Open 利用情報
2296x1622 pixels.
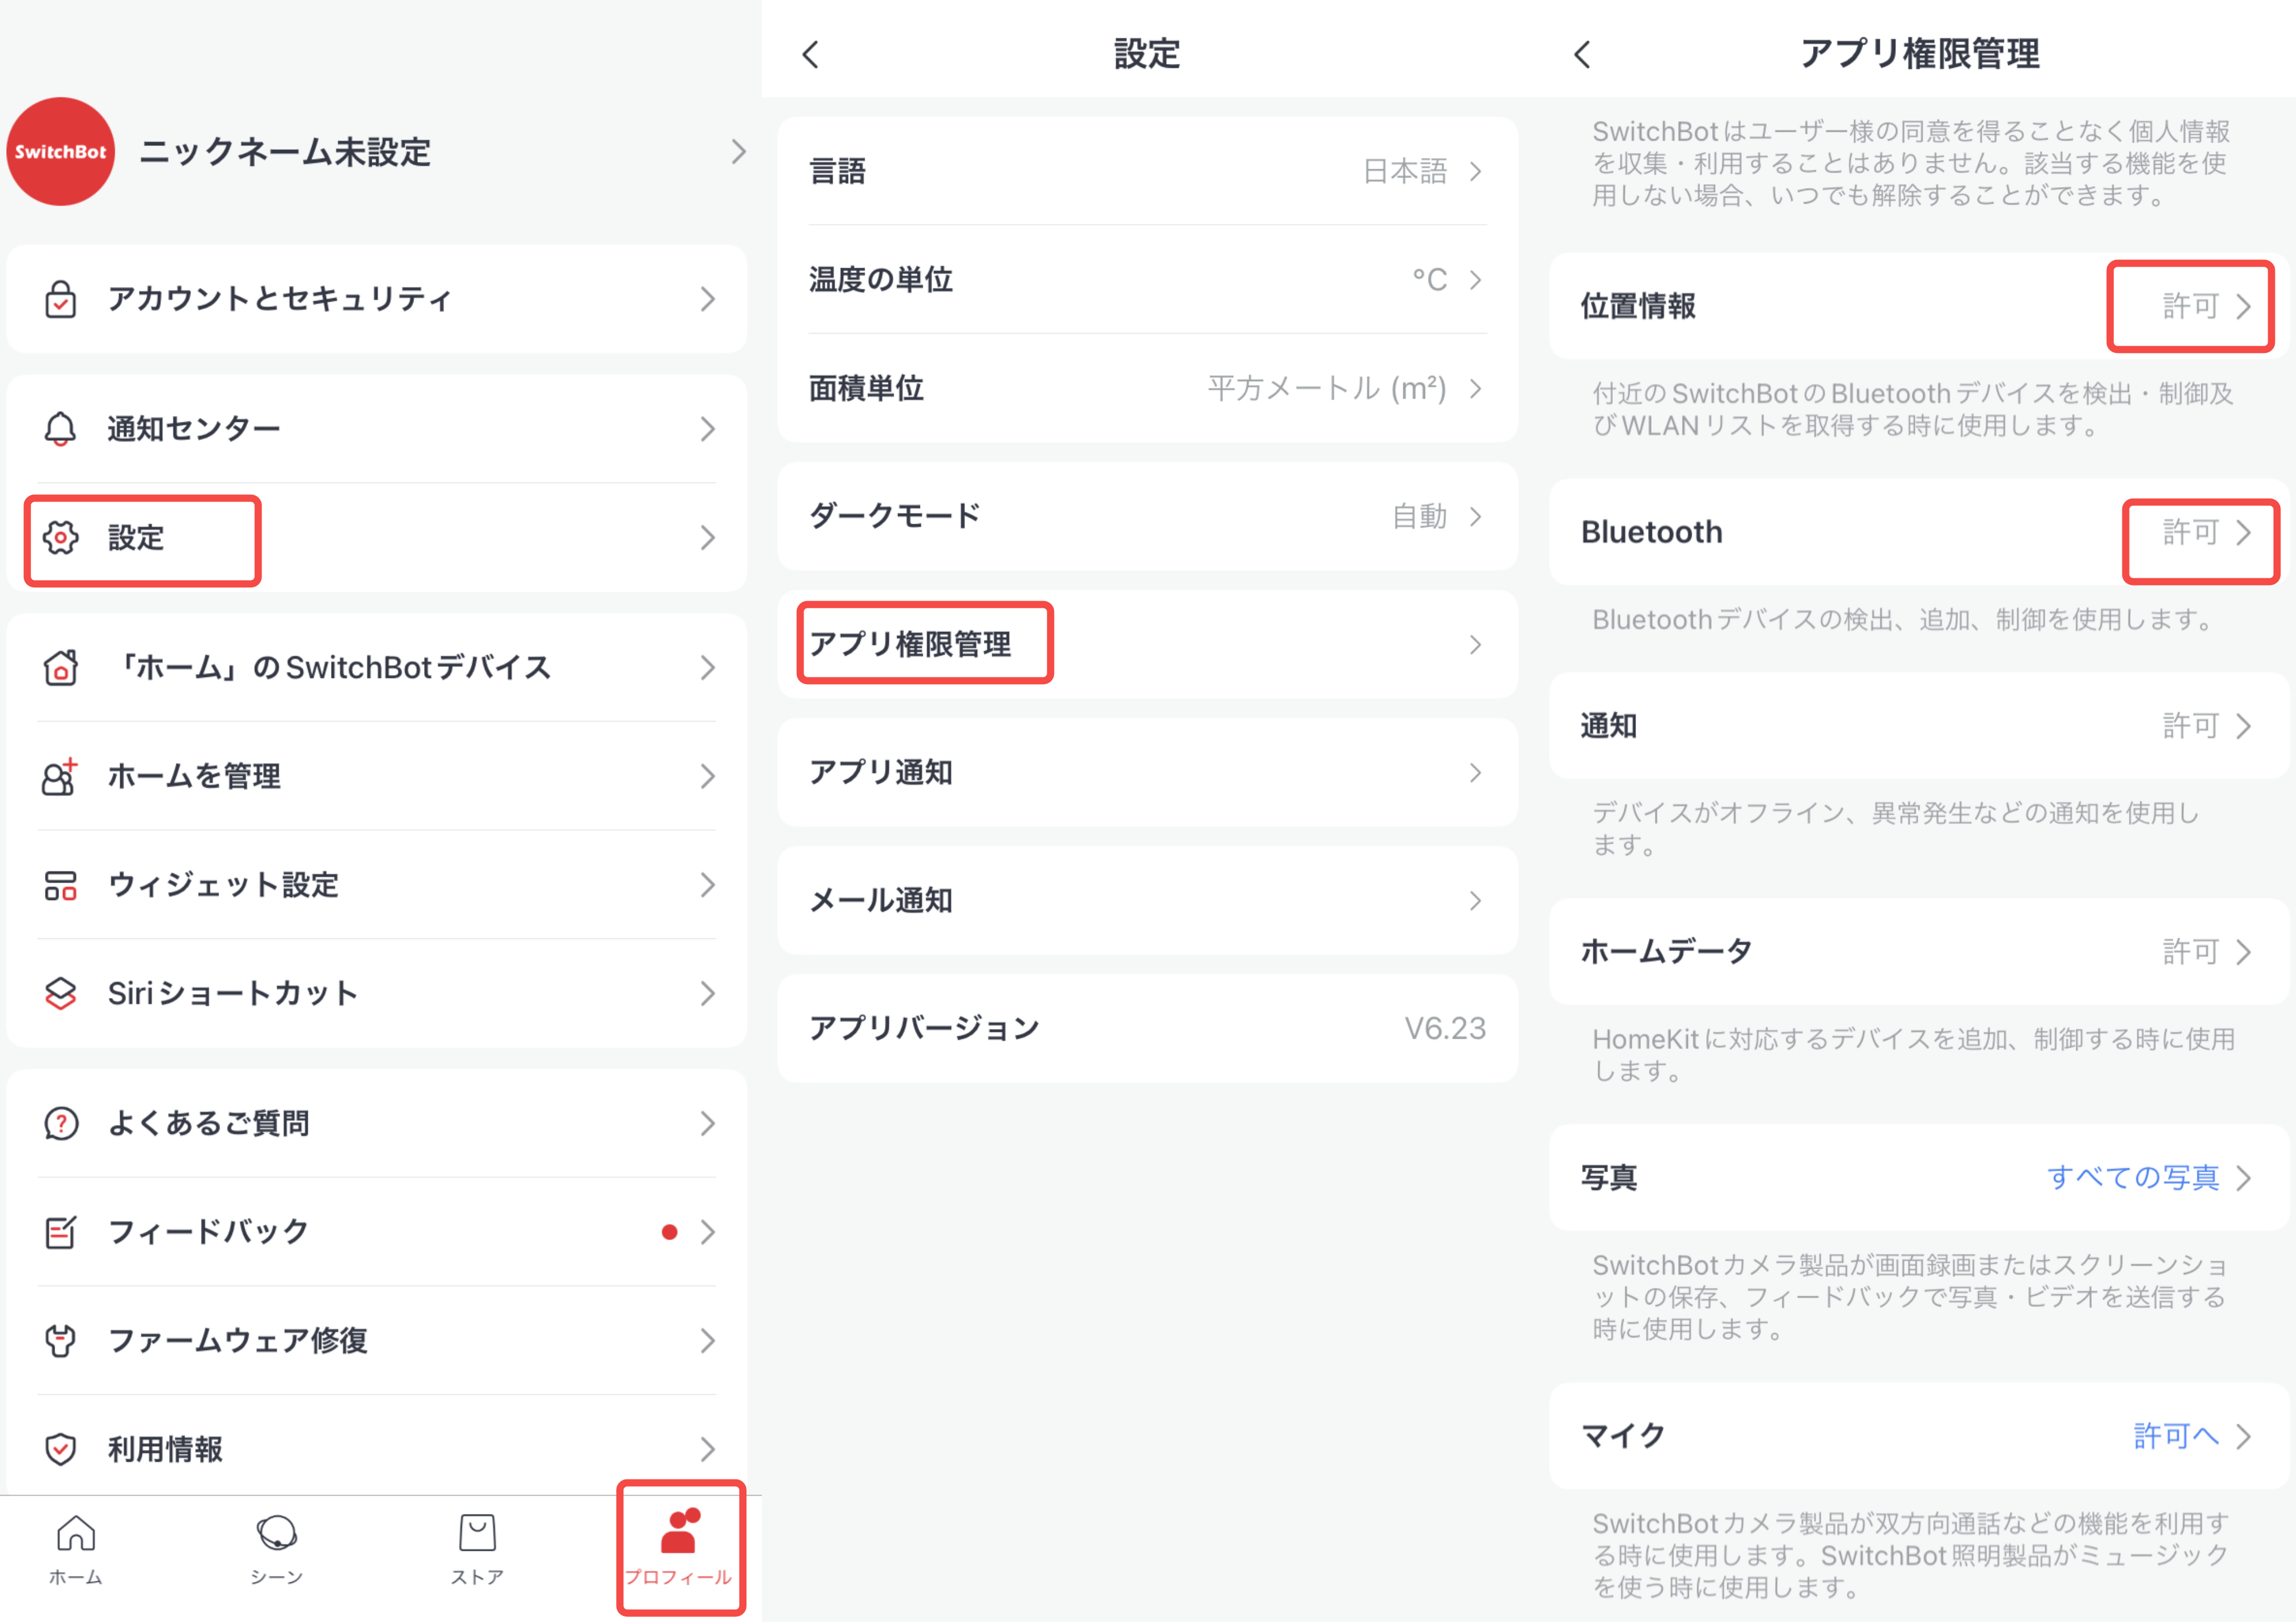[377, 1449]
